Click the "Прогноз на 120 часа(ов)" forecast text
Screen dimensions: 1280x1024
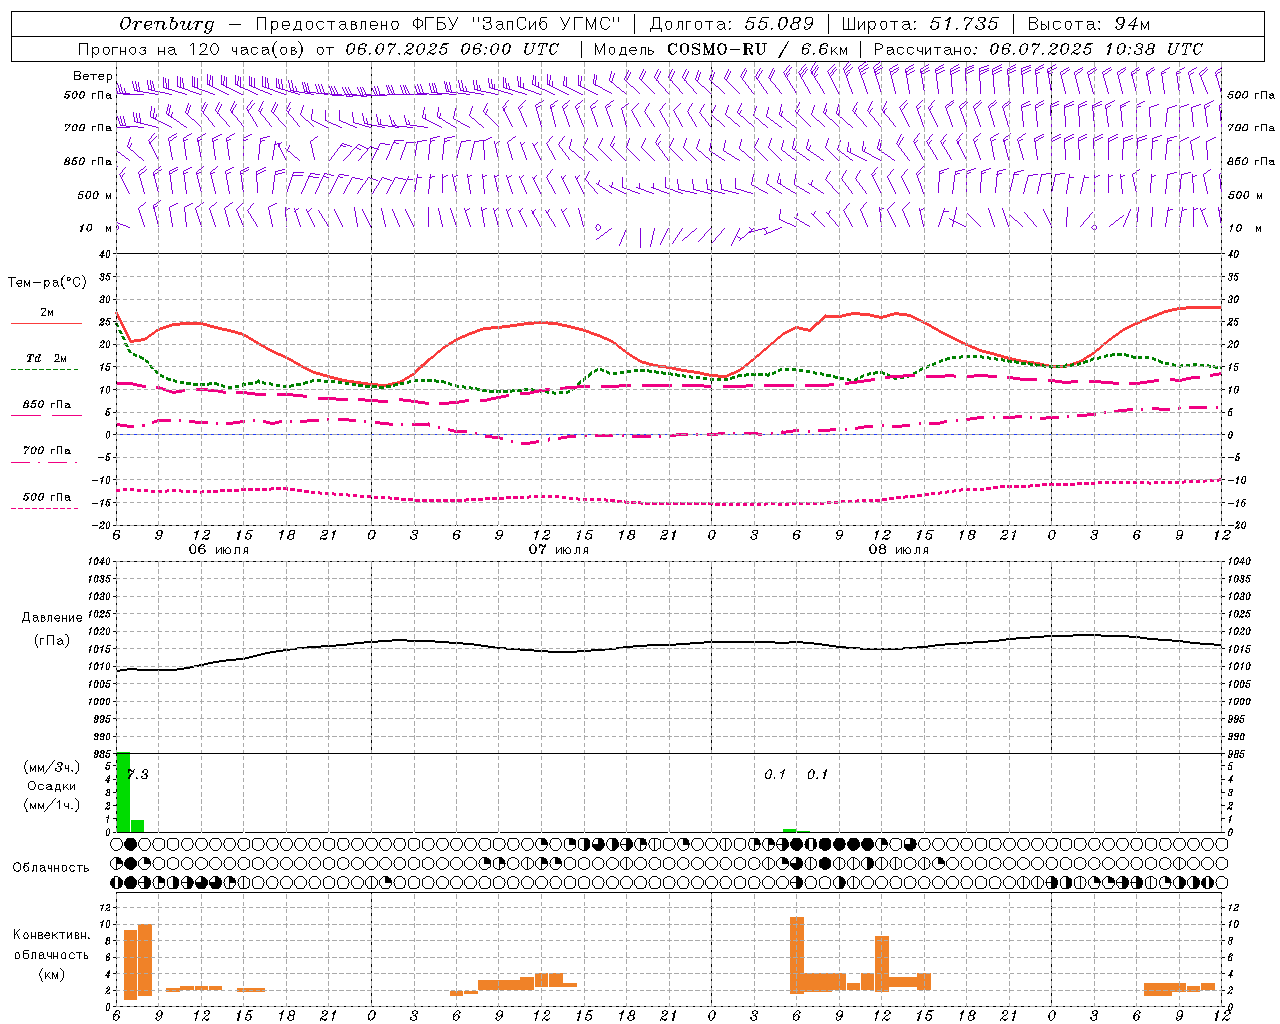(192, 49)
